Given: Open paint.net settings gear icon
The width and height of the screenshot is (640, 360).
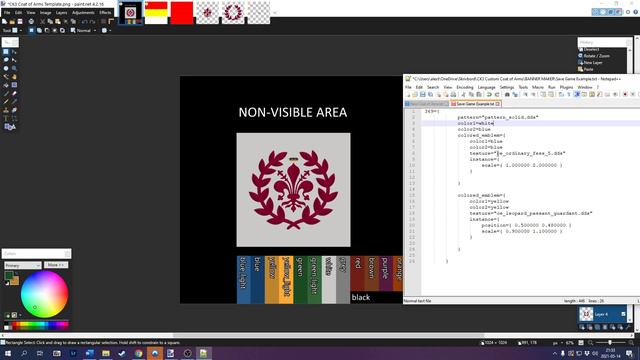Looking at the screenshot, I should click(628, 12).
